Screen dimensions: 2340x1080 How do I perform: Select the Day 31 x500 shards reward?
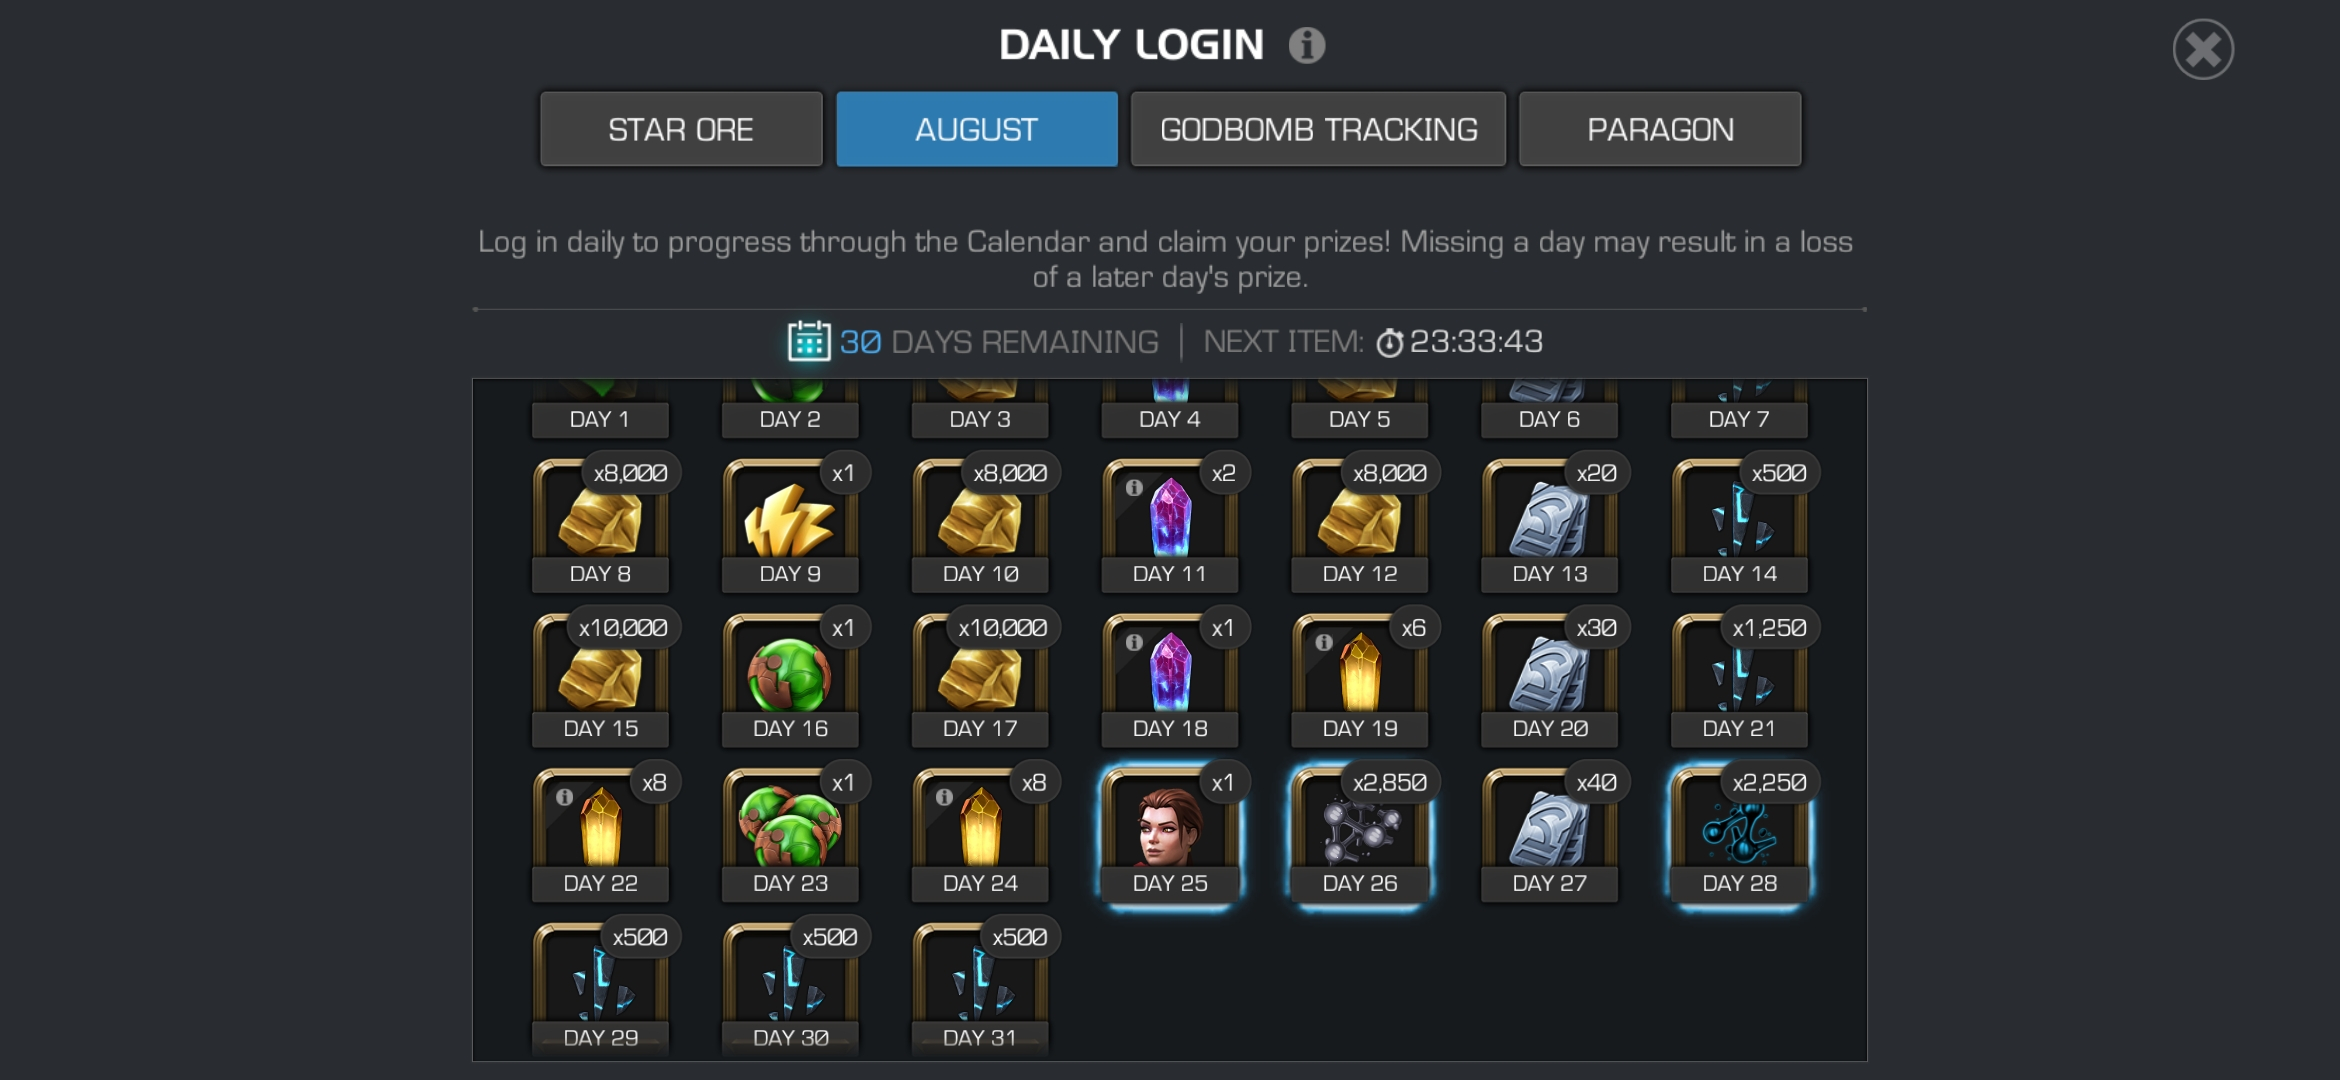(980, 988)
